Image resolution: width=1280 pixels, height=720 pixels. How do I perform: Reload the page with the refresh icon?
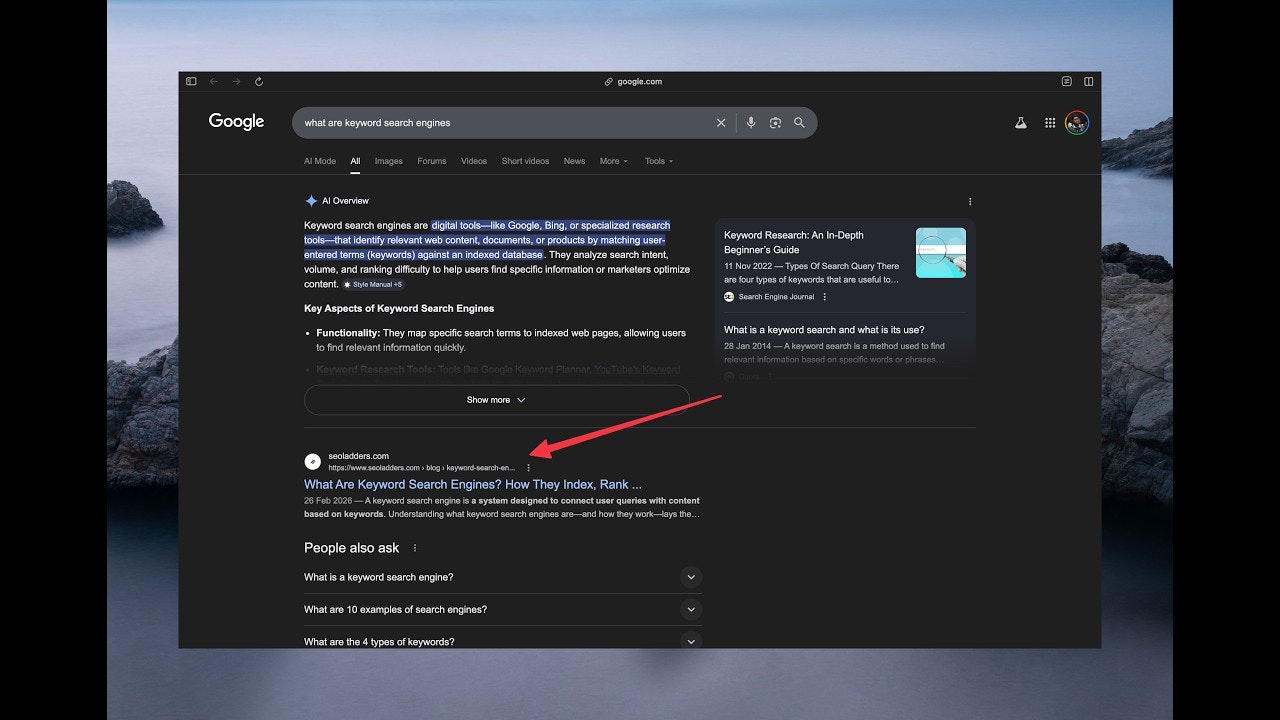coord(259,82)
